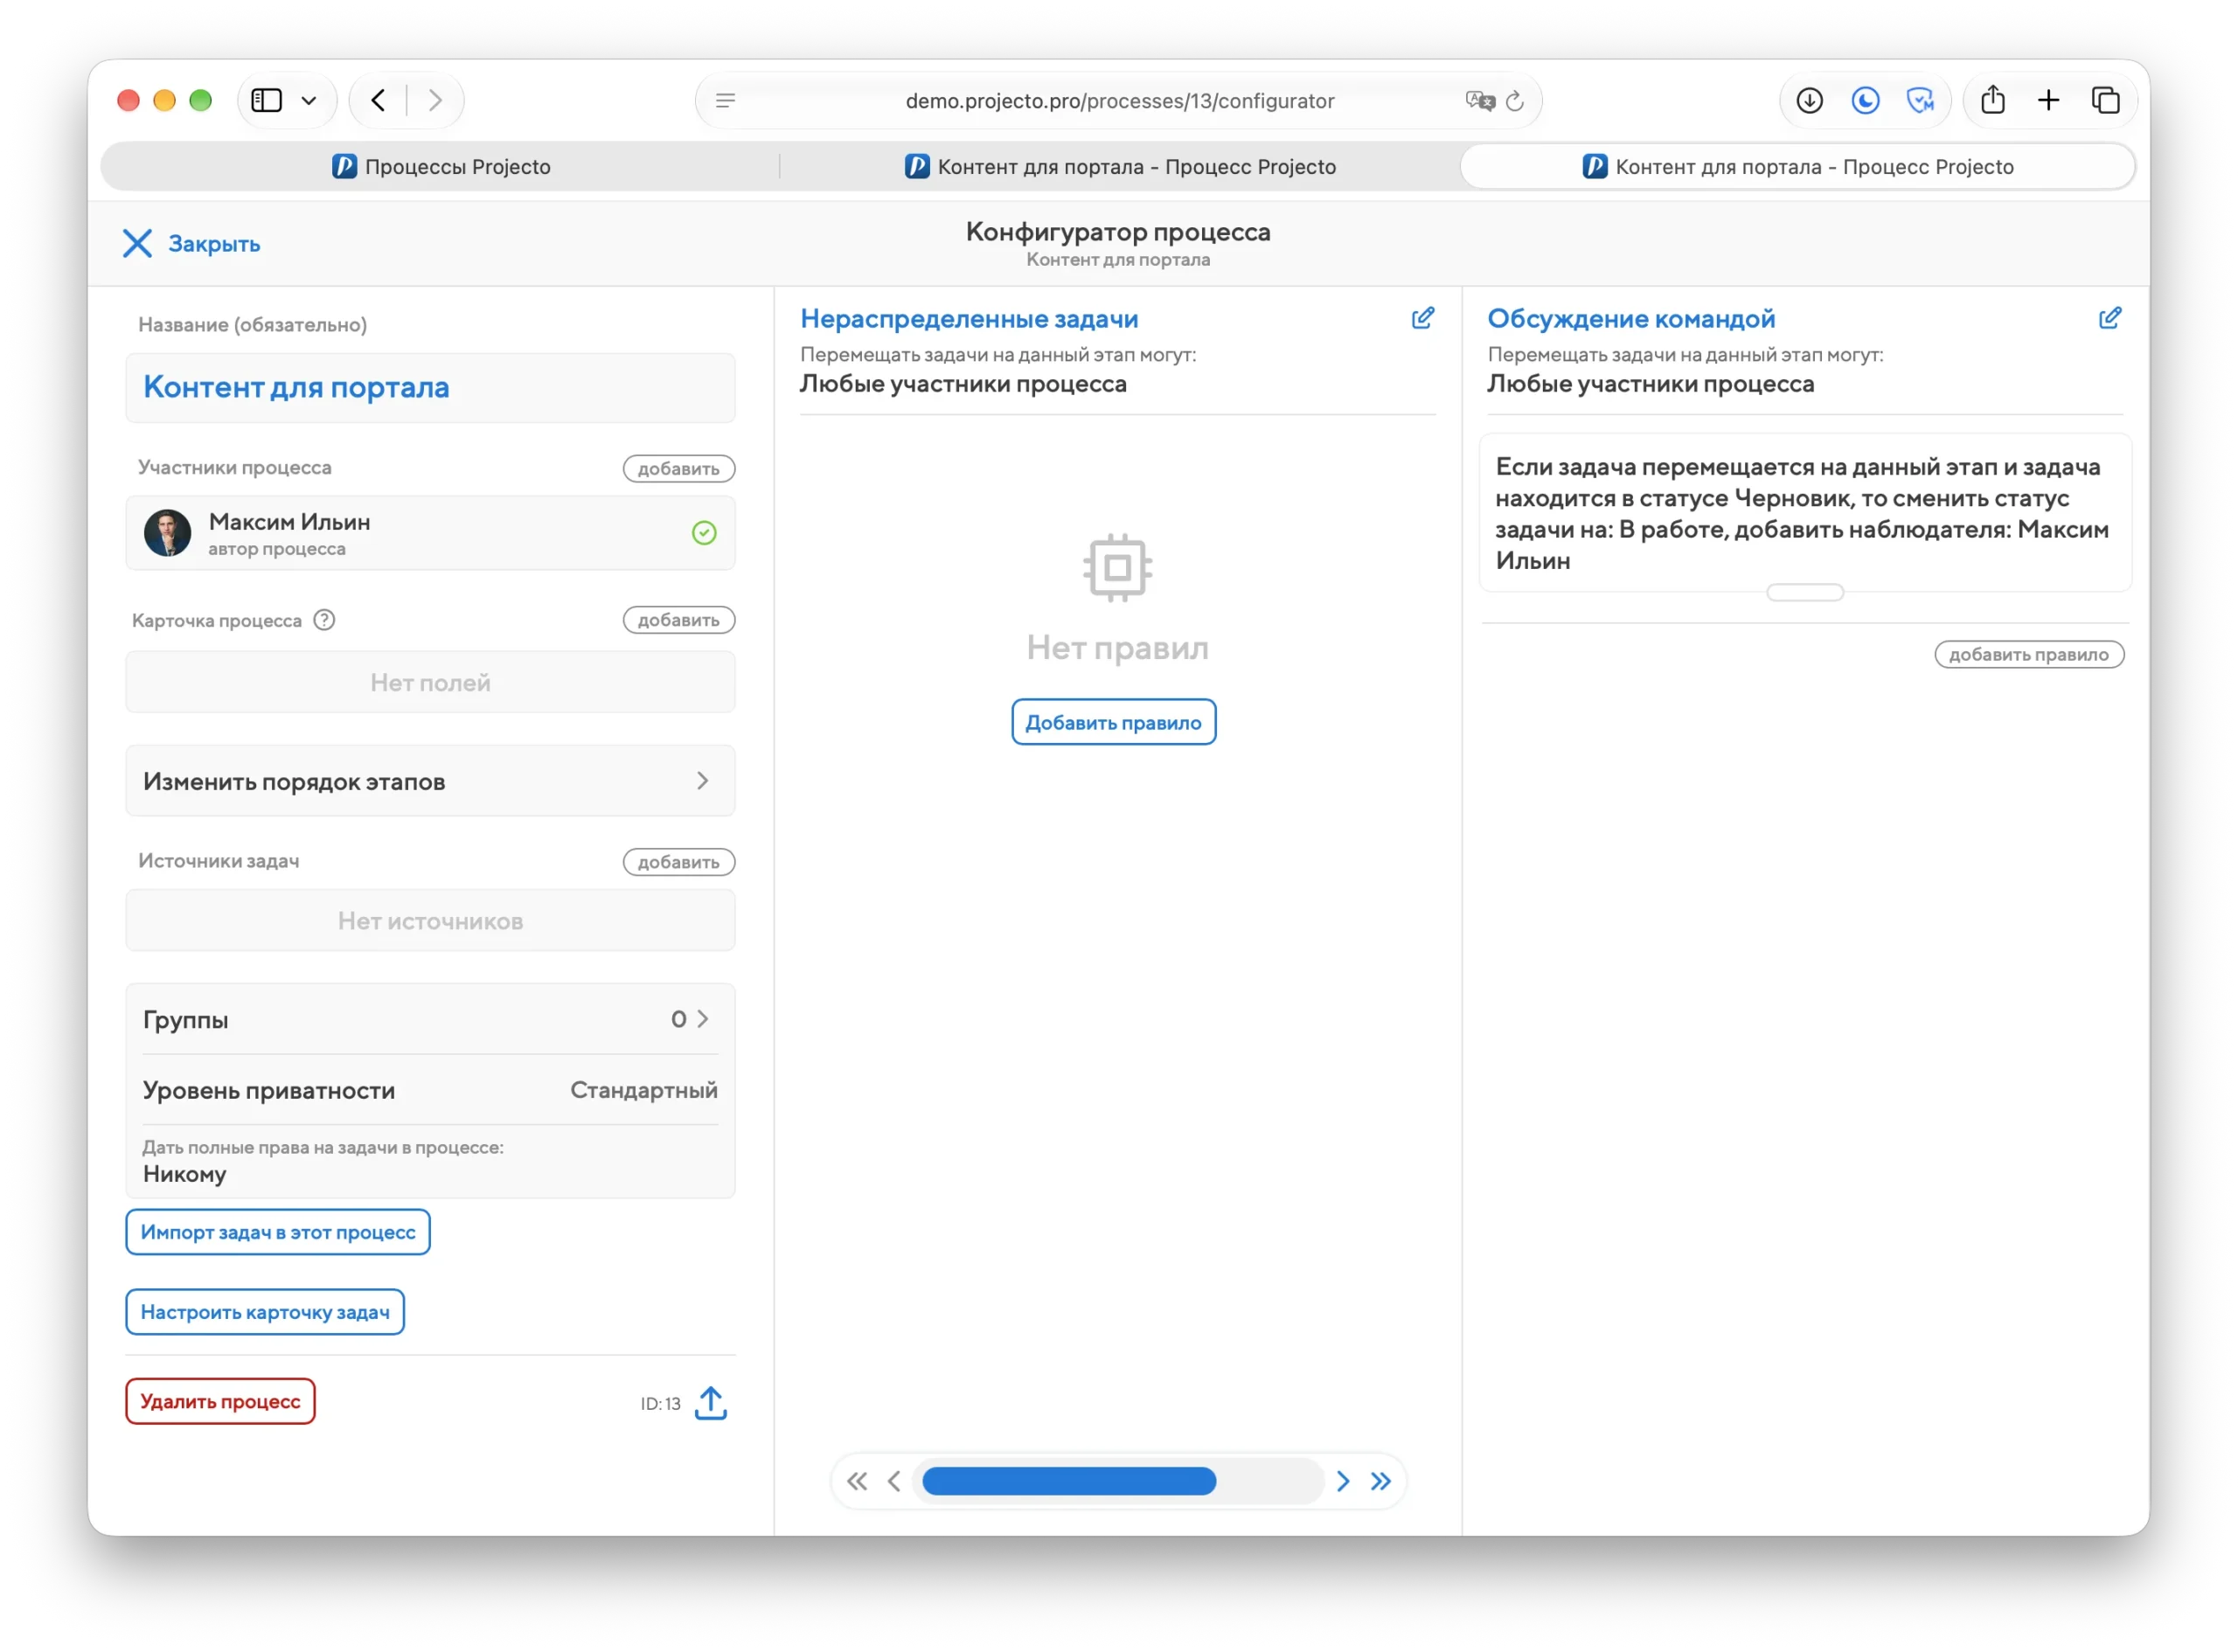
Task: Open the reader view icon in address bar
Action: pos(726,100)
